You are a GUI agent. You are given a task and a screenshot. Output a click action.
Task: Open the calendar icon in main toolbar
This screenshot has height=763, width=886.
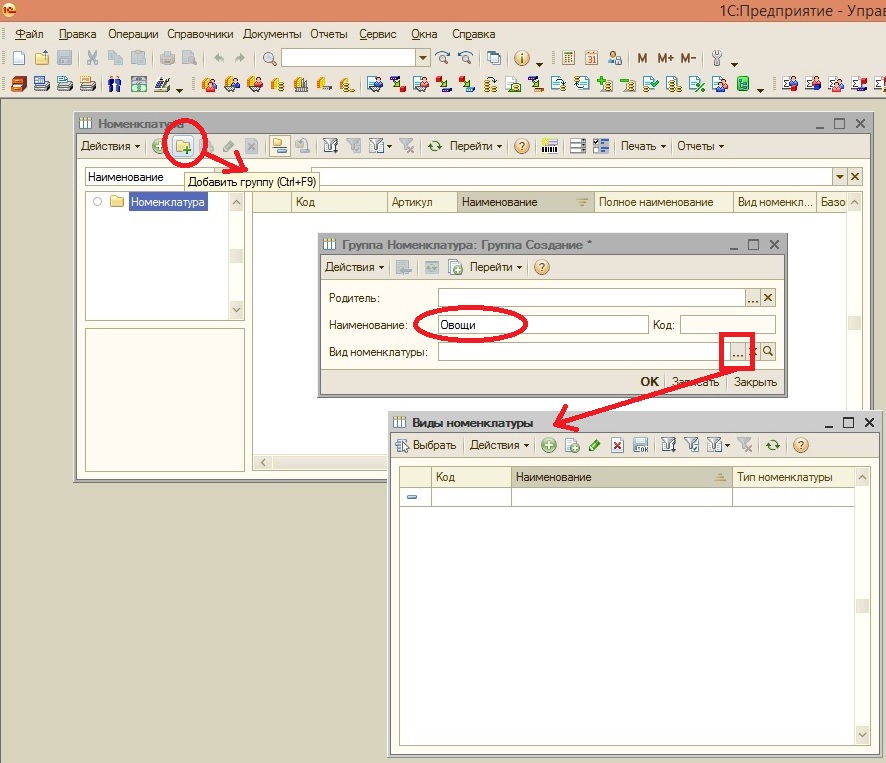(x=592, y=58)
